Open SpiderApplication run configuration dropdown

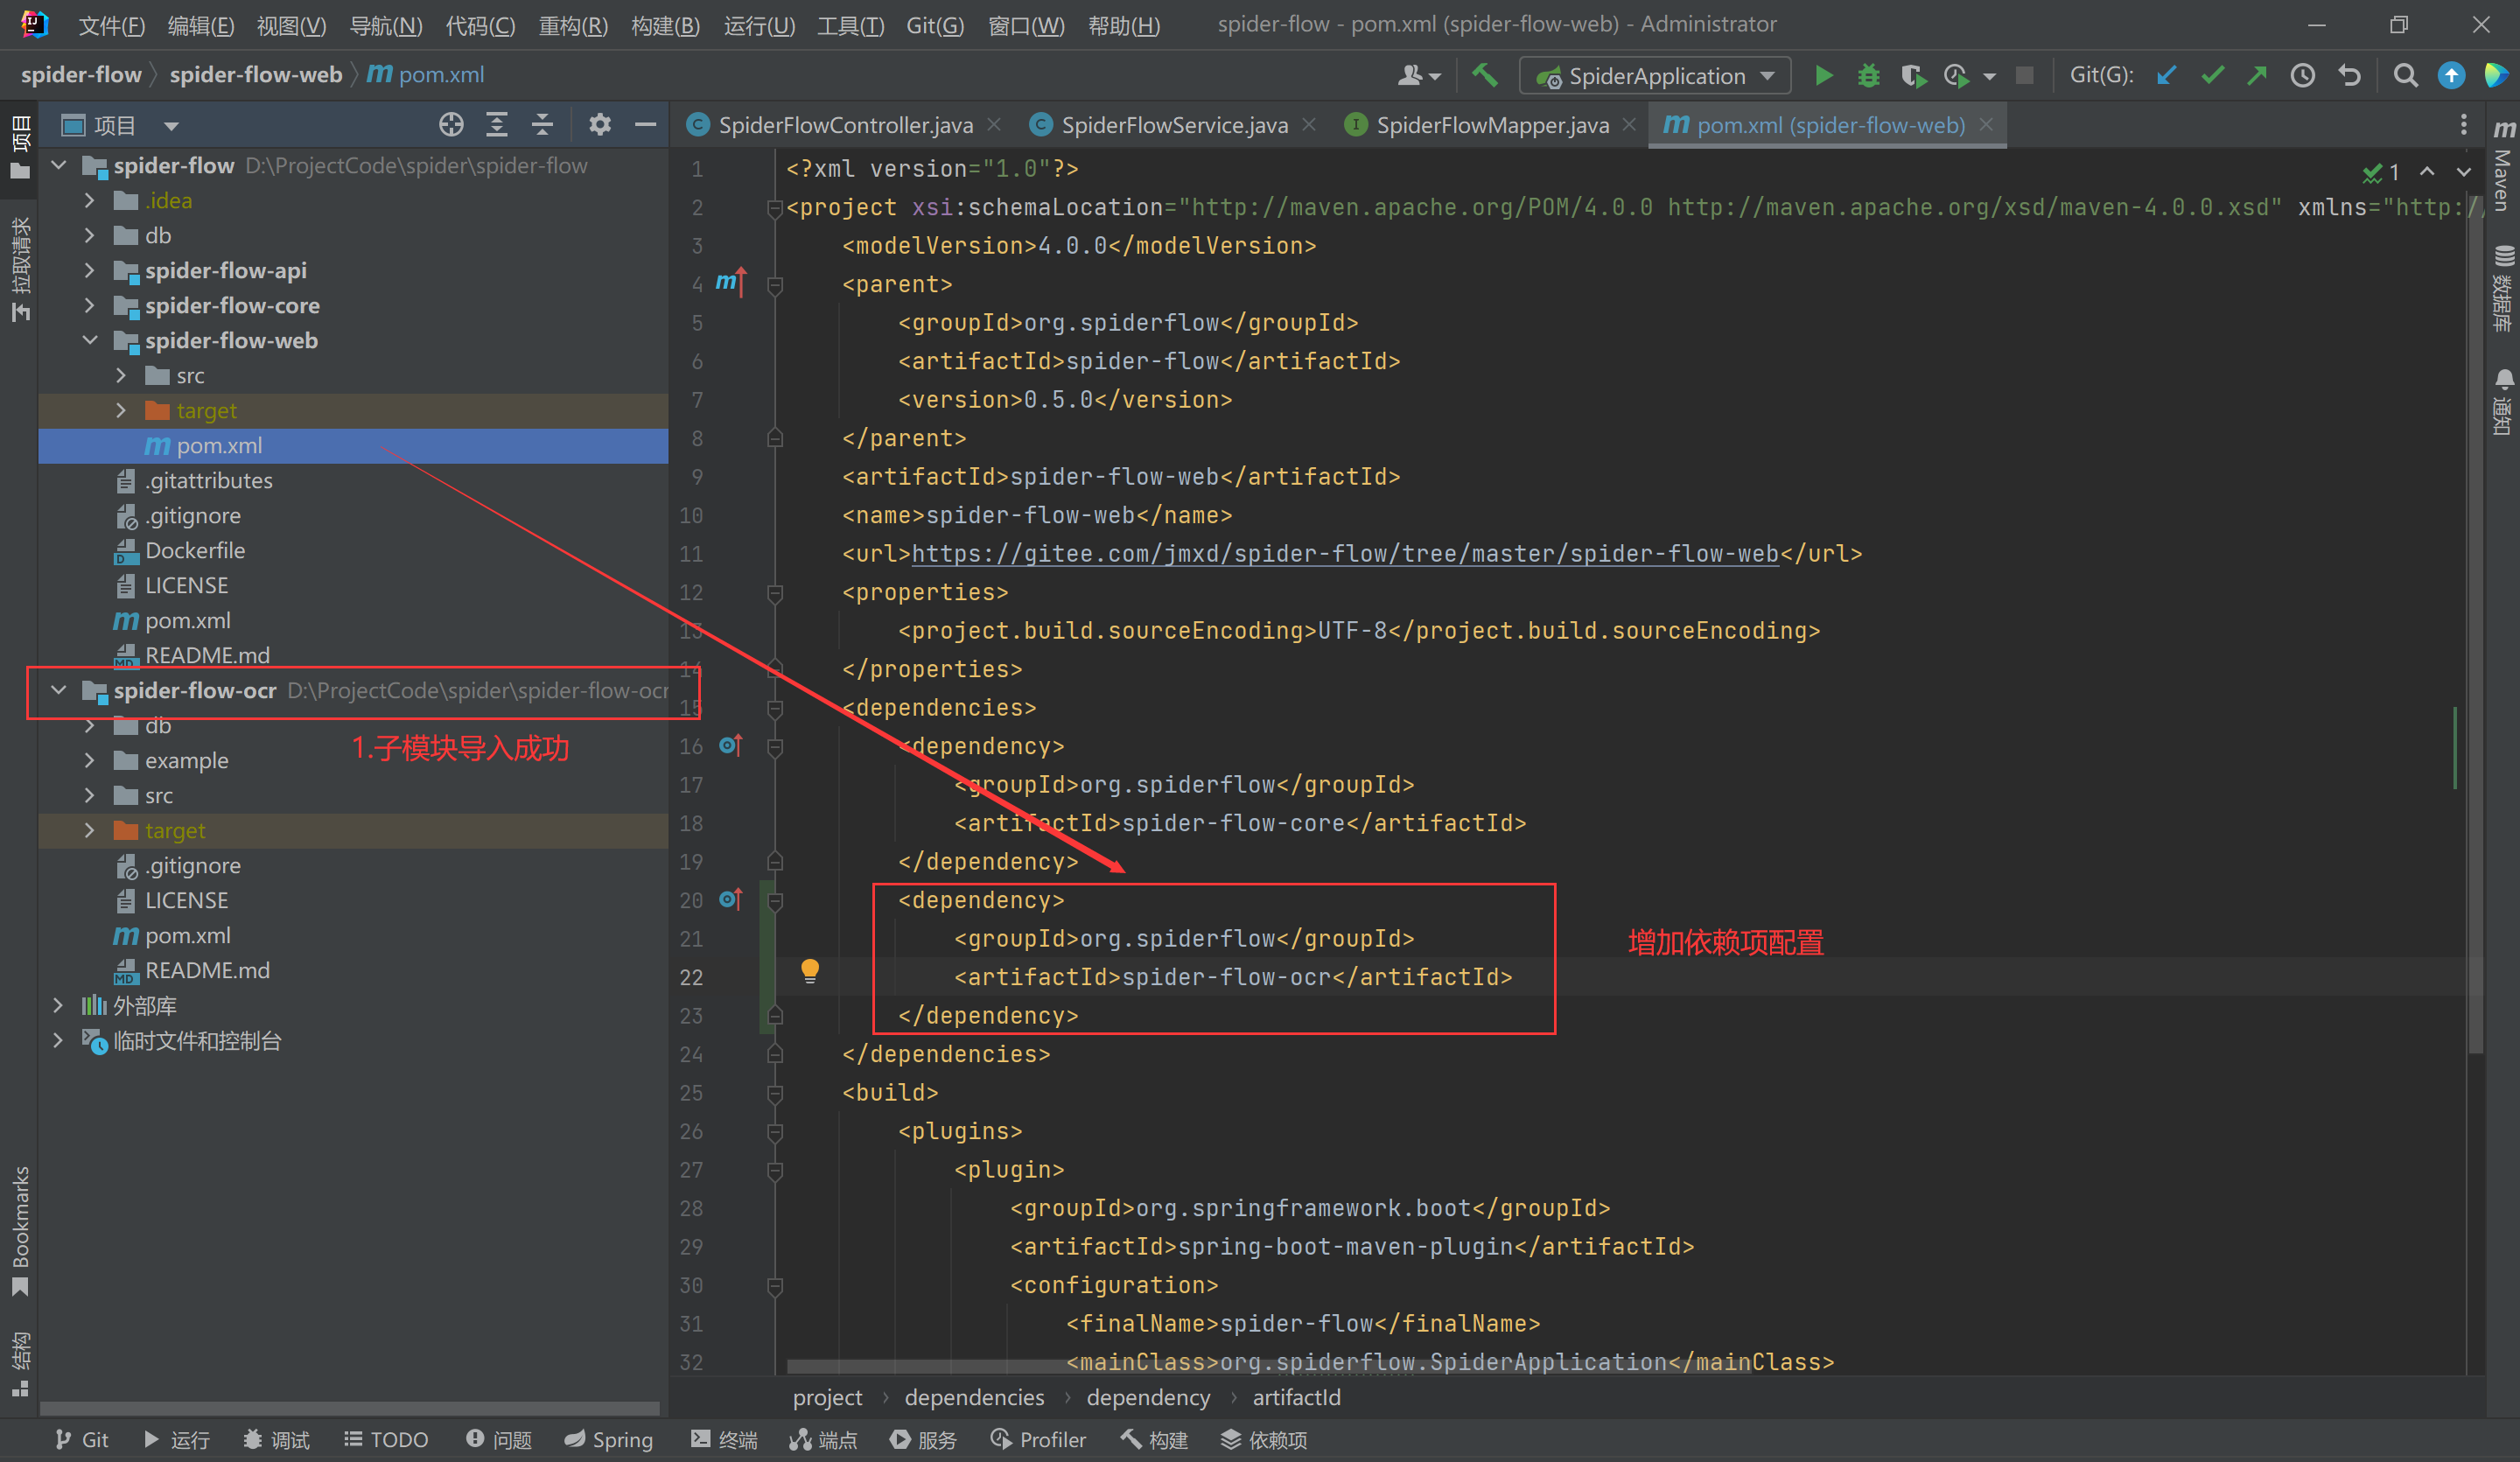point(1654,76)
